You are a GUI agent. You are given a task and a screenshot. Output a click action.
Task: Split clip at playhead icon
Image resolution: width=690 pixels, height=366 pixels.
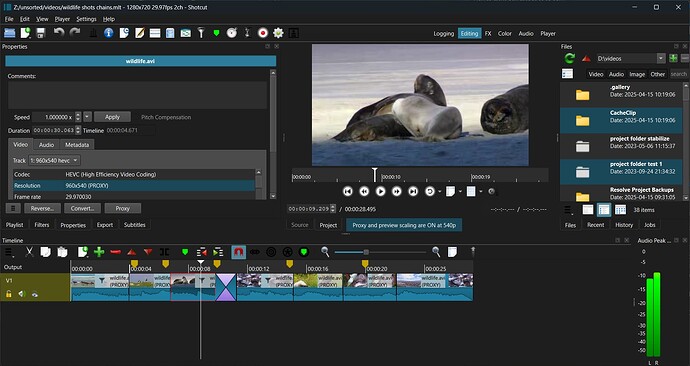(x=165, y=252)
